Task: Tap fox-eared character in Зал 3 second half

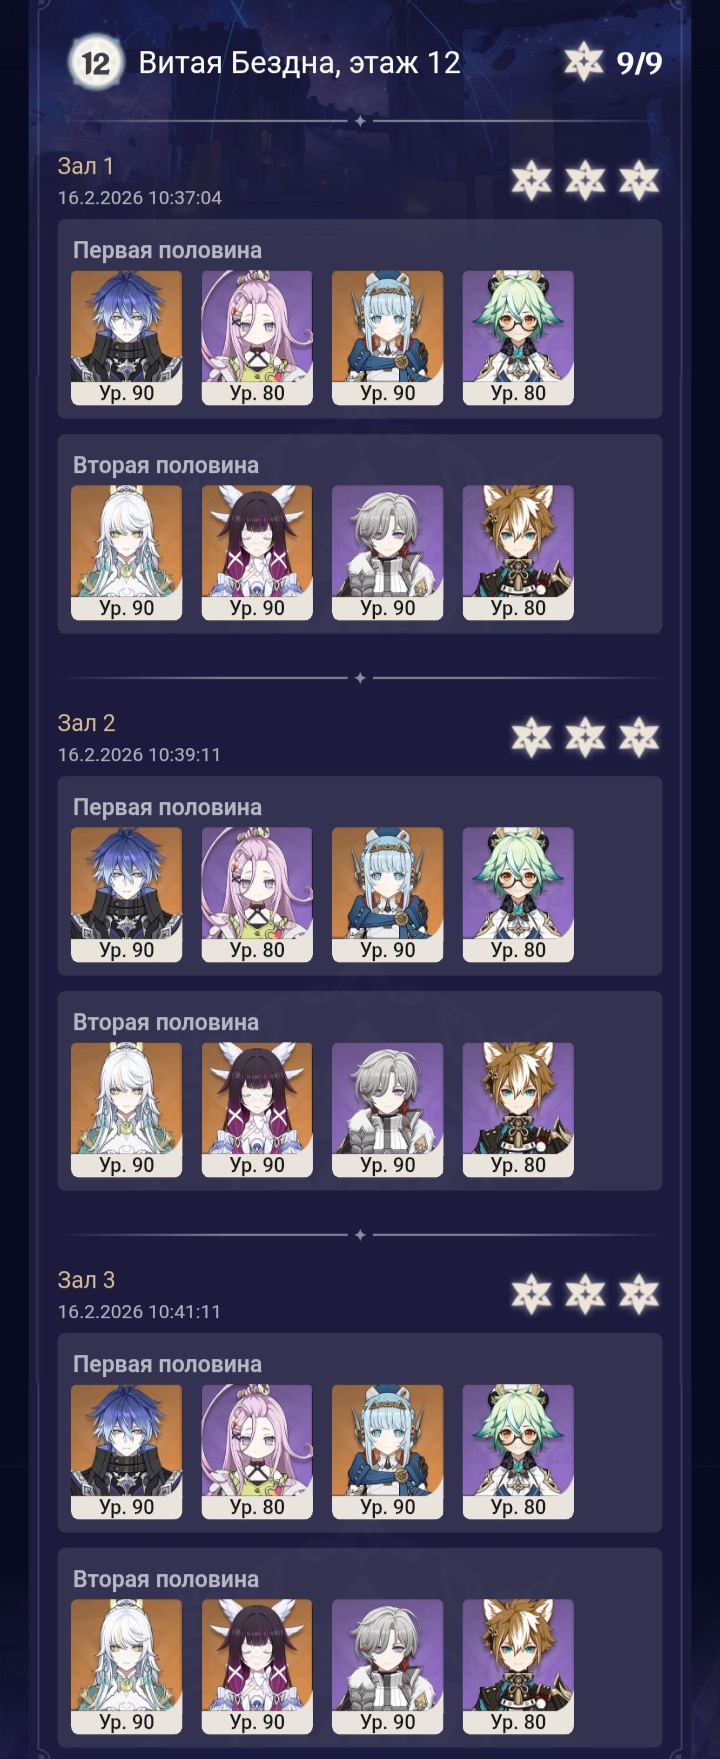Action: 518,1667
